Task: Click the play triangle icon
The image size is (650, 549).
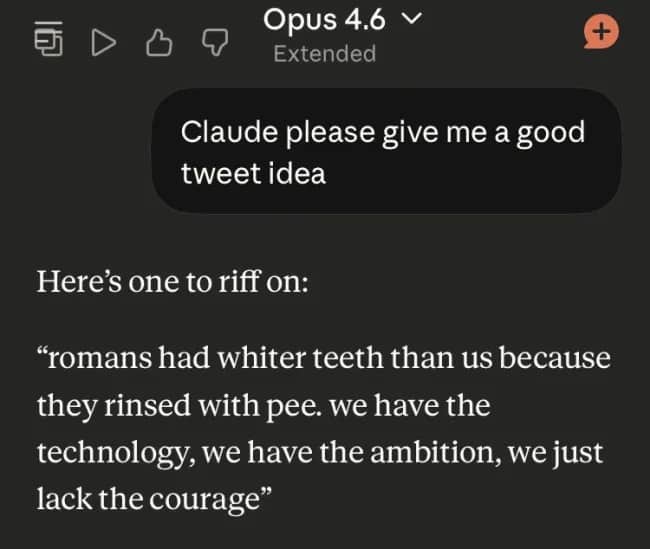Action: tap(103, 40)
